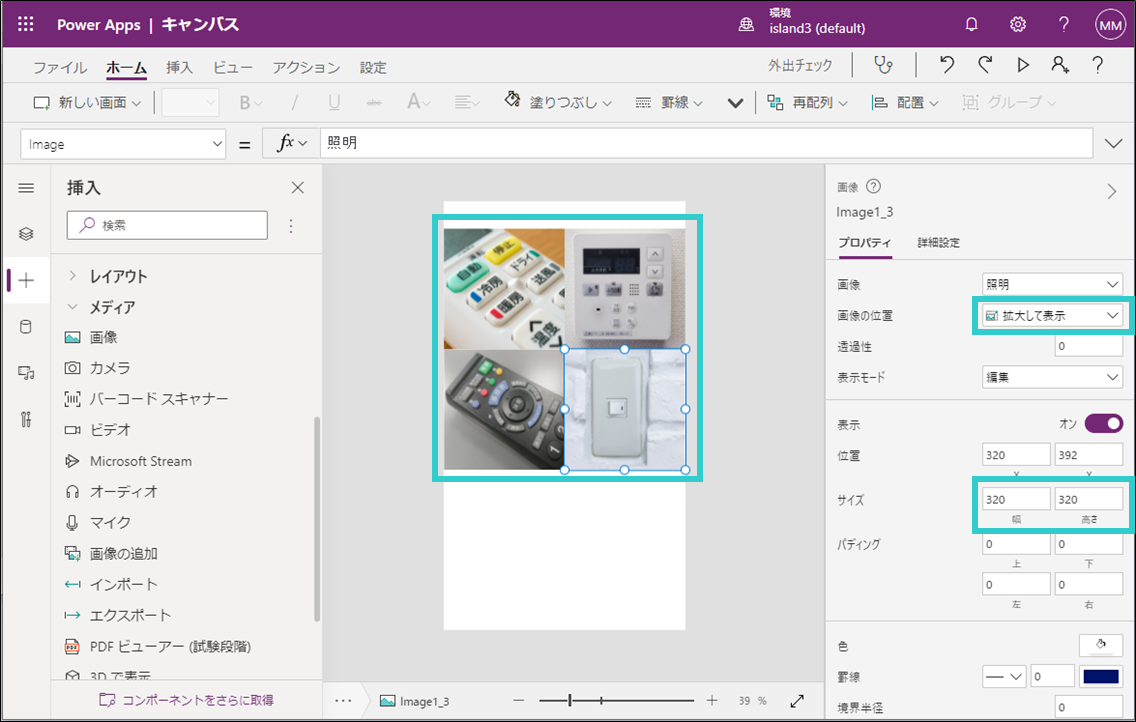Undo the last action
1136x722 pixels.
pyautogui.click(x=946, y=65)
